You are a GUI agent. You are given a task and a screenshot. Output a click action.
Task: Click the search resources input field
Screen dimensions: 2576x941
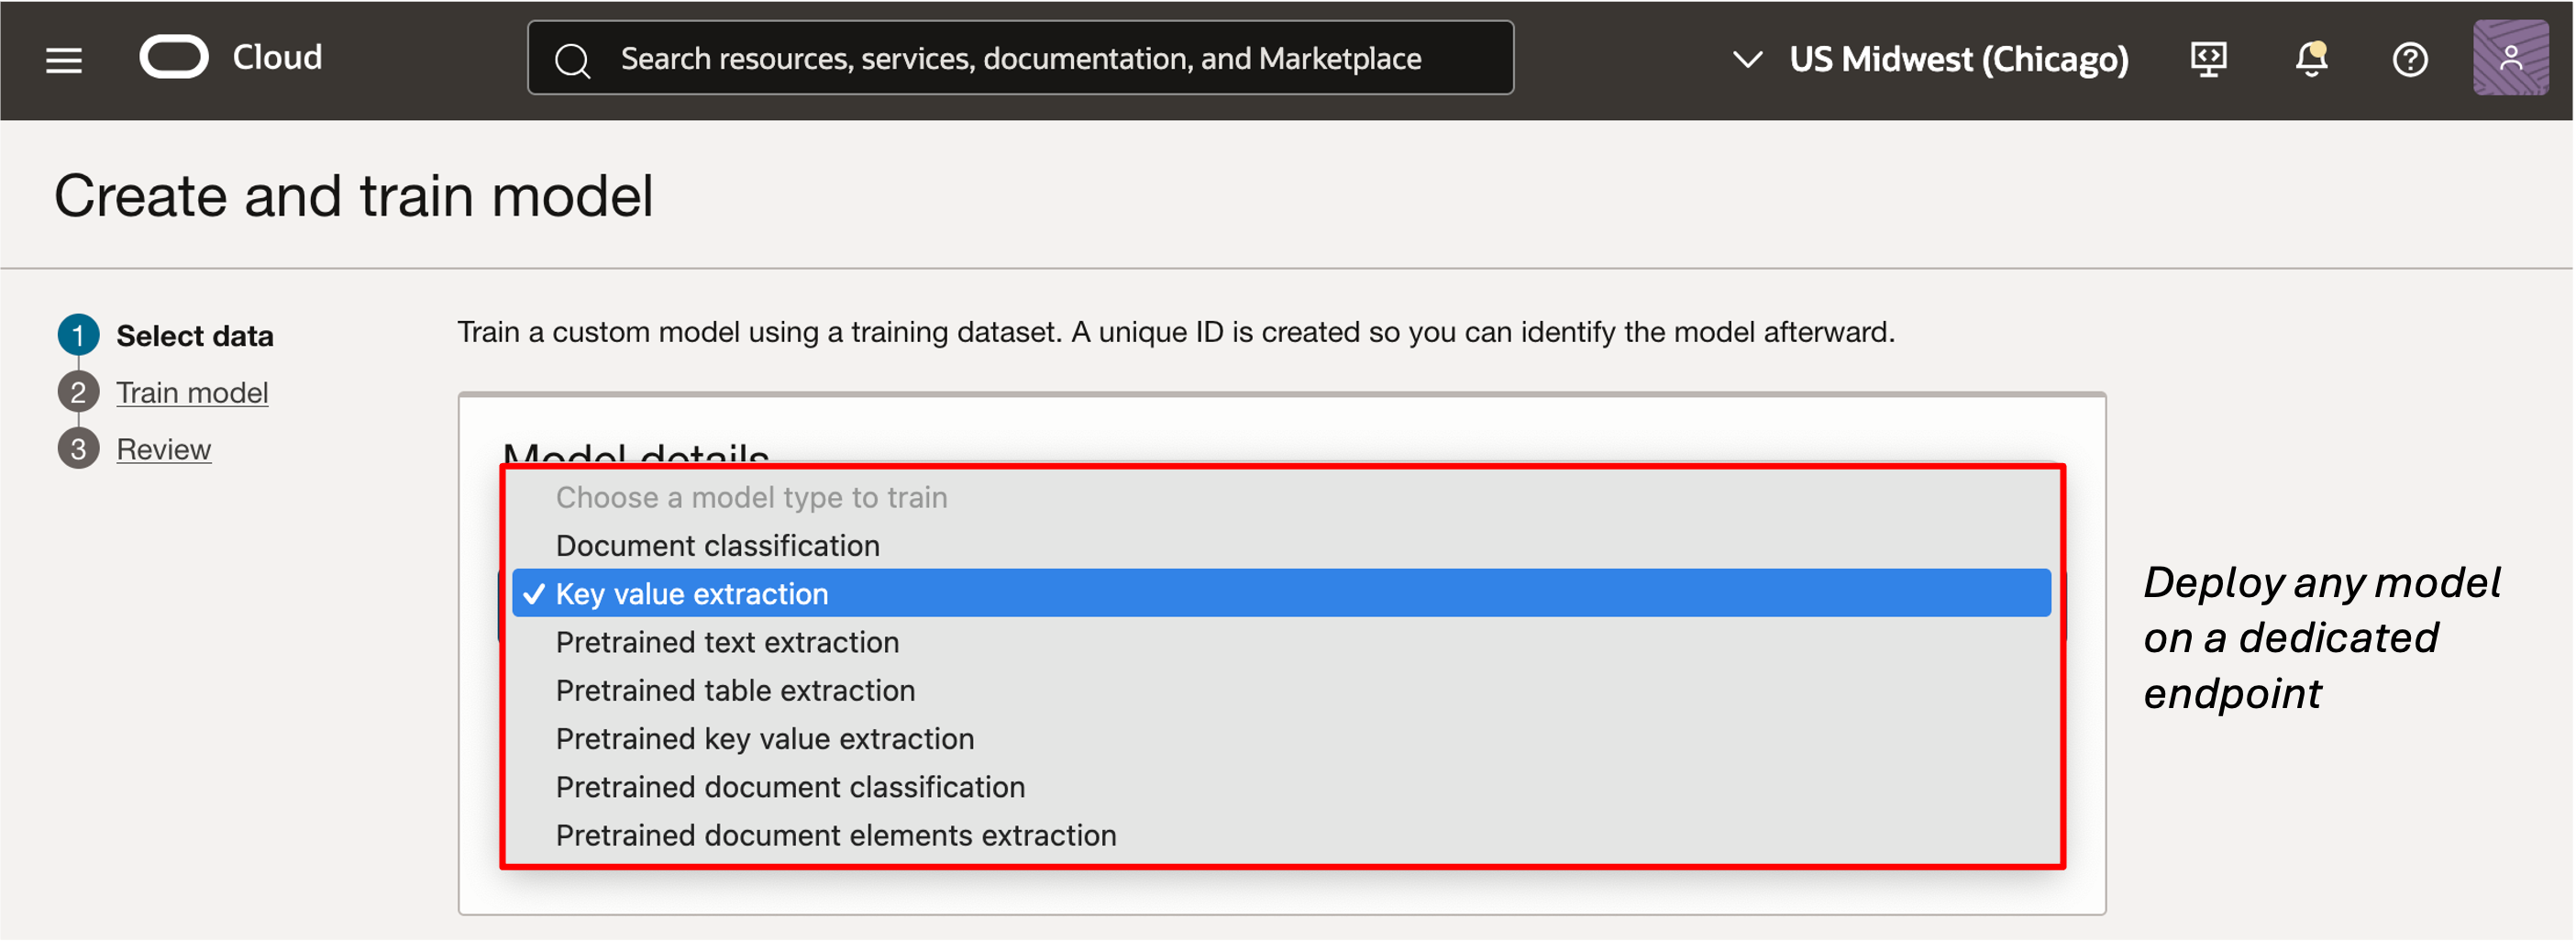[1020, 59]
